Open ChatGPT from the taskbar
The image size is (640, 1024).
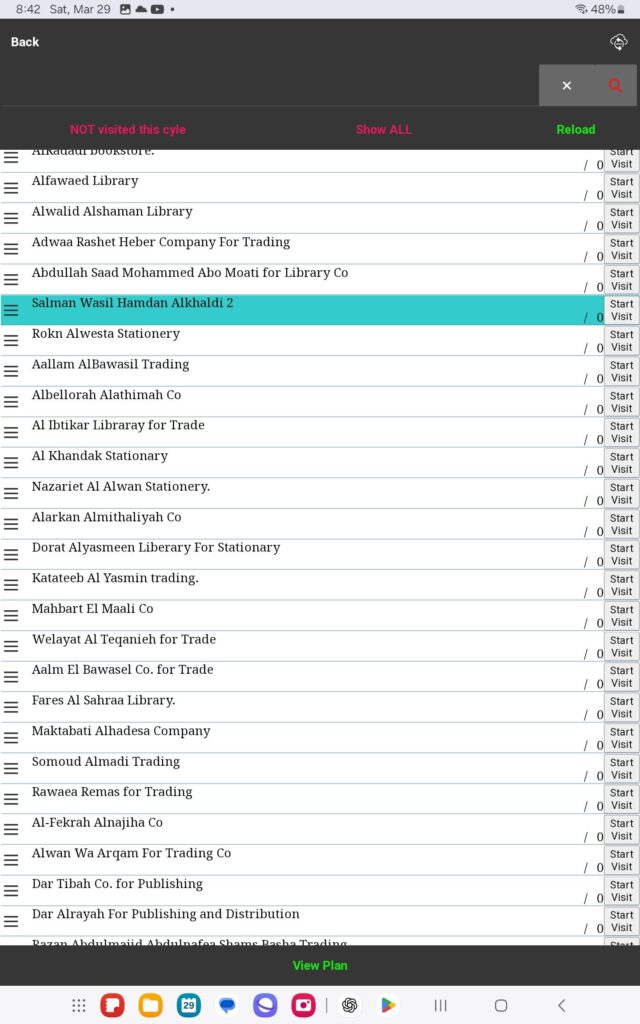coord(349,1005)
